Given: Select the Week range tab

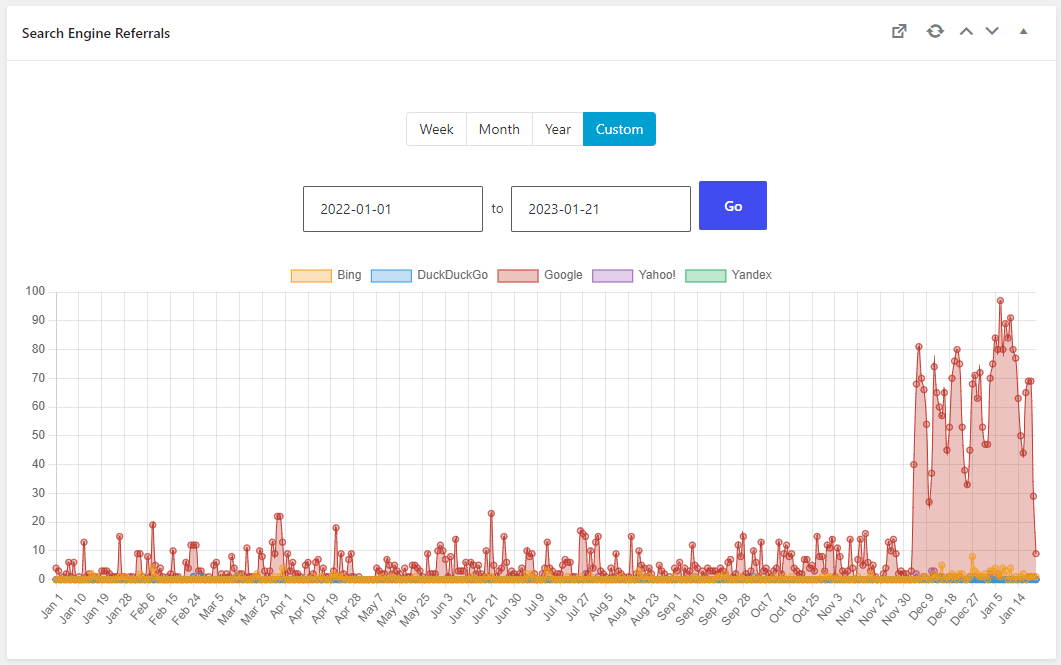Looking at the screenshot, I should click(436, 129).
